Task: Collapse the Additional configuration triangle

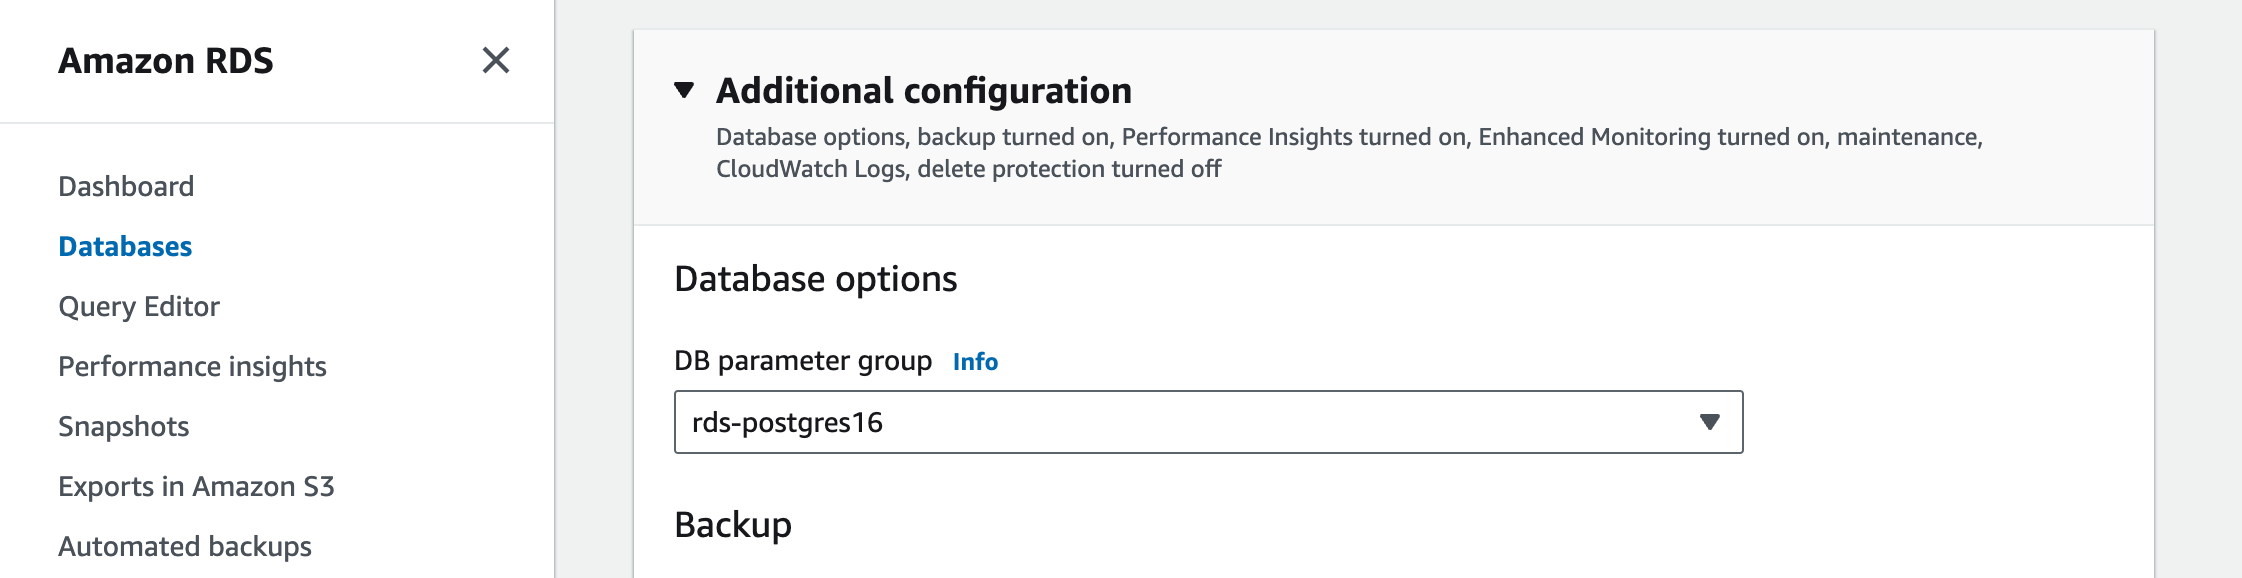Action: tap(684, 90)
